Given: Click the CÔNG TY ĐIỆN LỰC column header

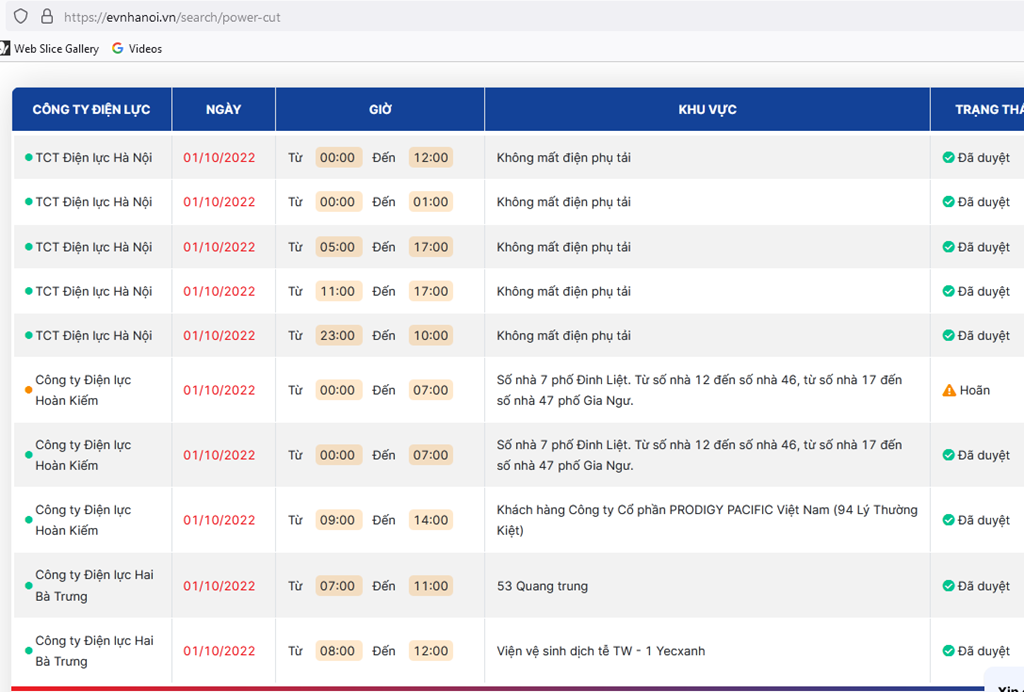Looking at the screenshot, I should coord(91,110).
